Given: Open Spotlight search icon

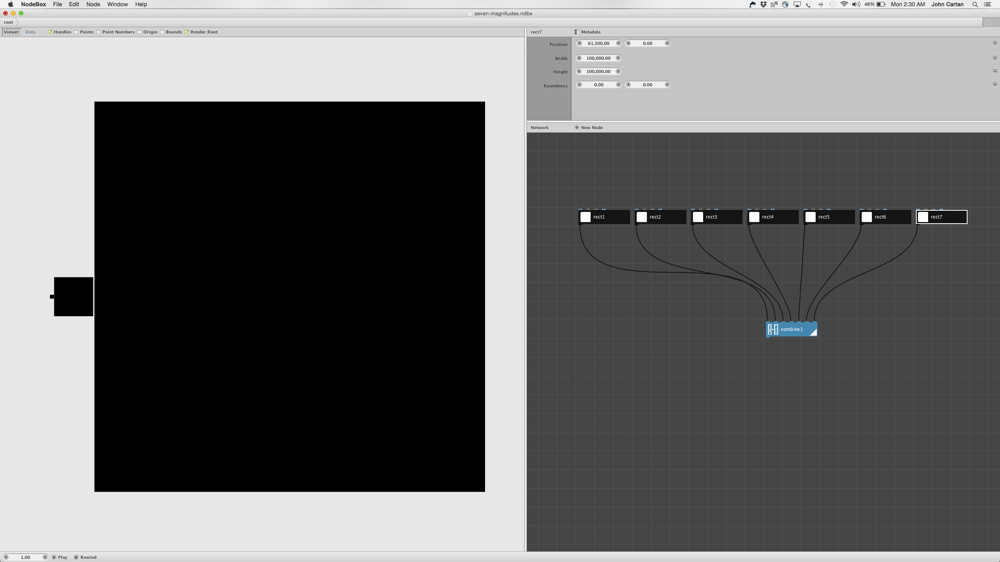Looking at the screenshot, I should [x=974, y=4].
